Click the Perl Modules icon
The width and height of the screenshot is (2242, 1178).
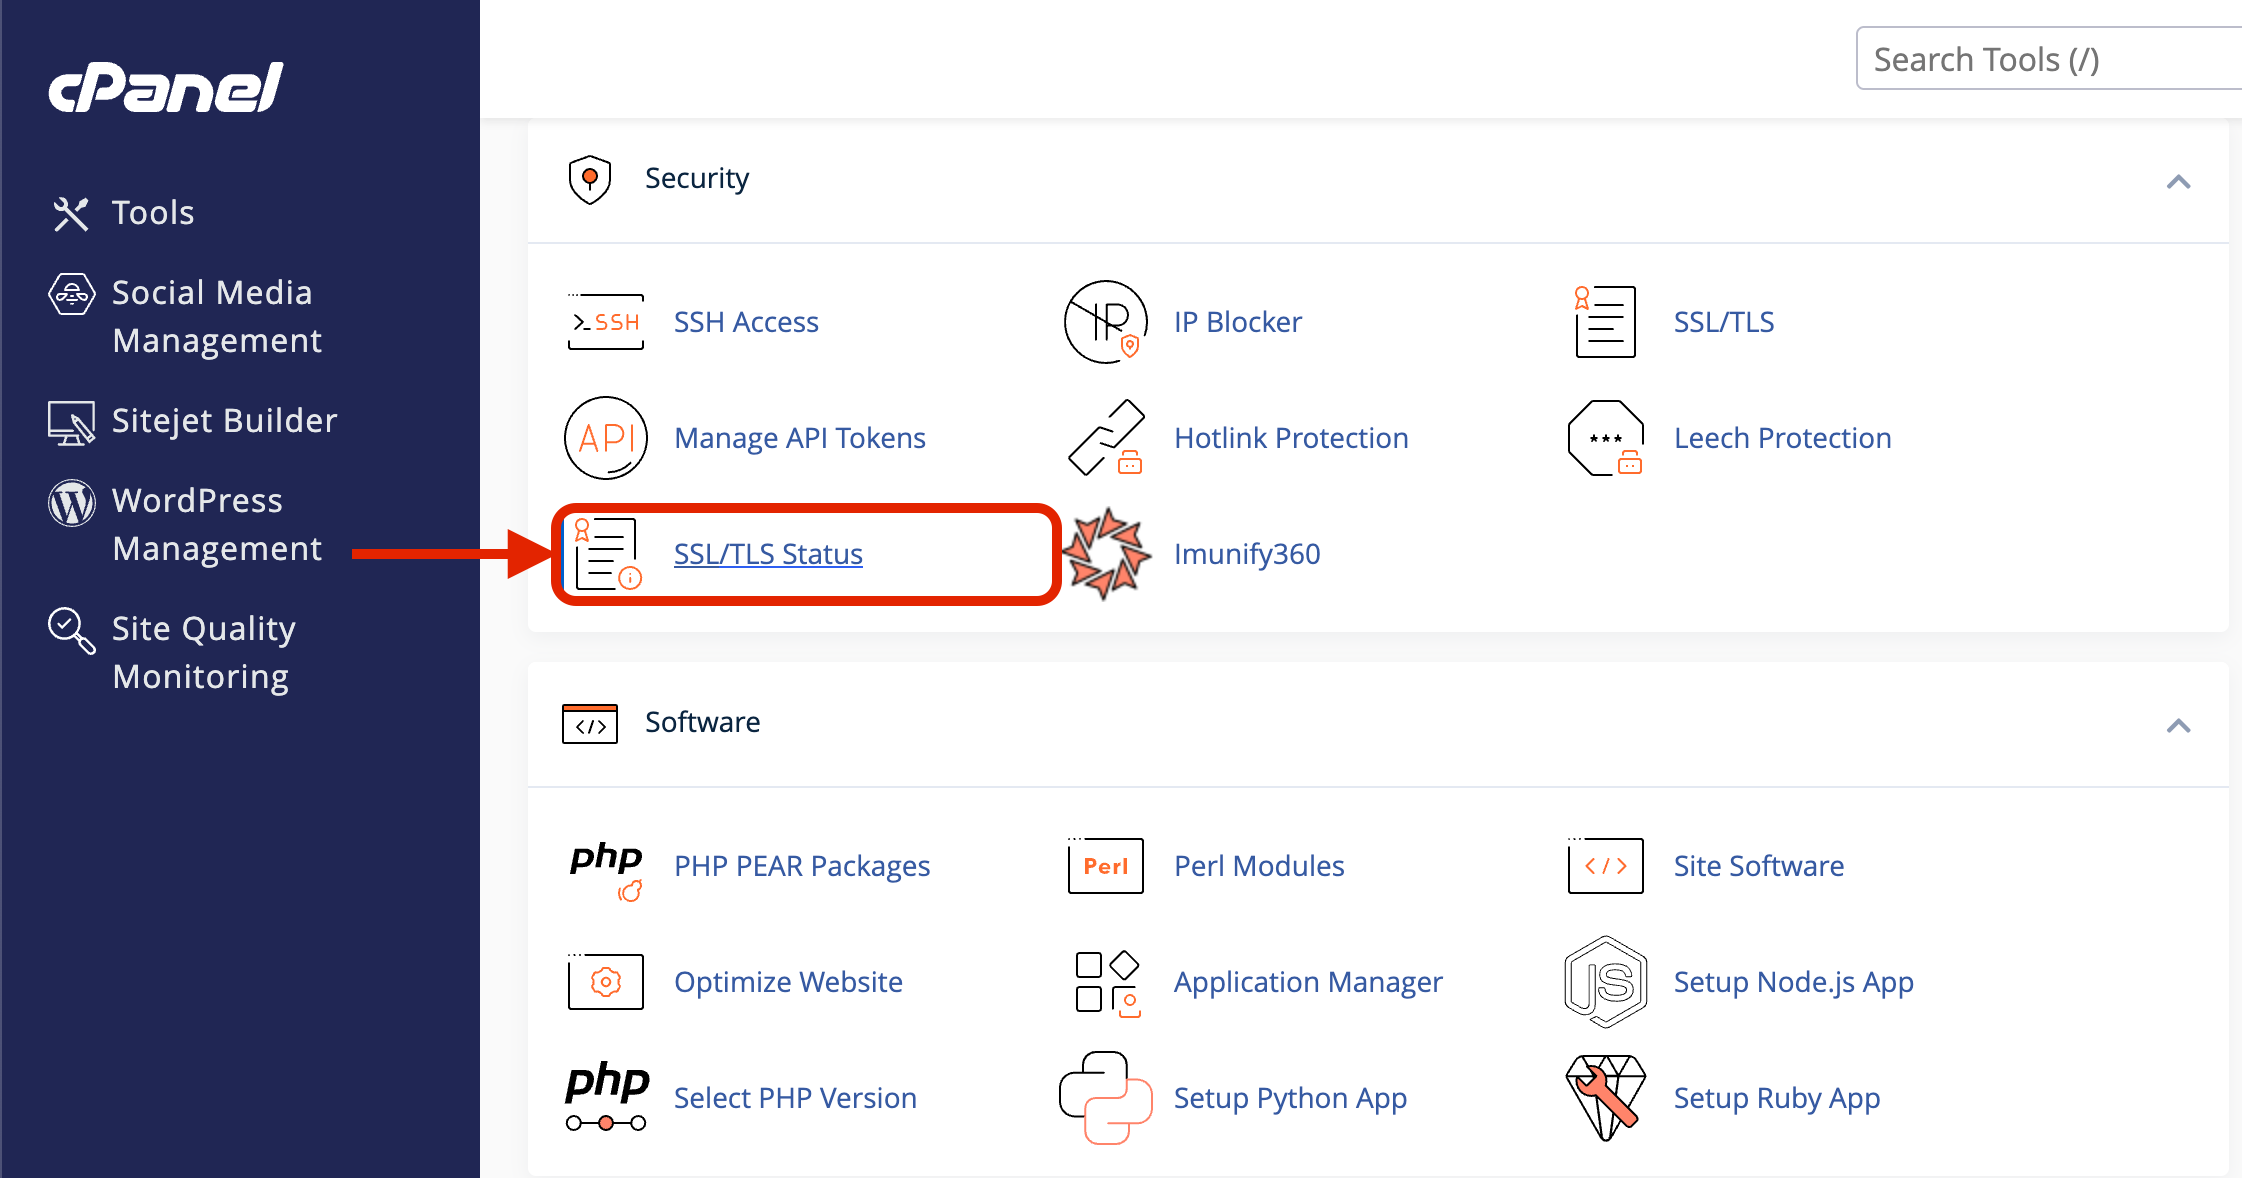point(1106,866)
